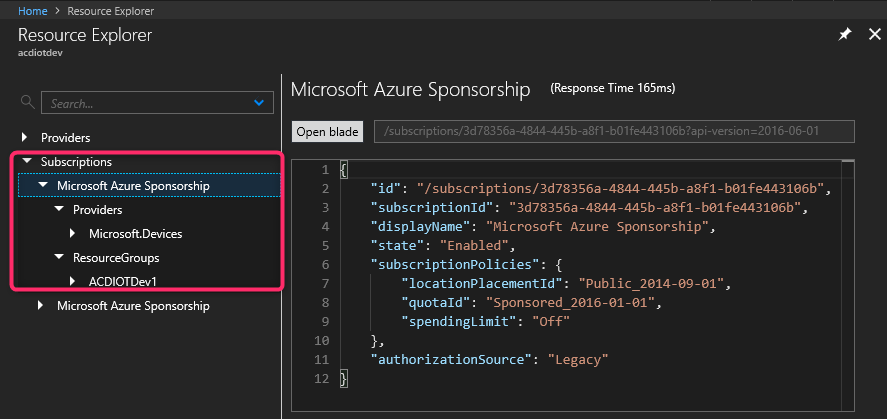
Task: Open the search box dropdown chevron
Action: (x=261, y=102)
